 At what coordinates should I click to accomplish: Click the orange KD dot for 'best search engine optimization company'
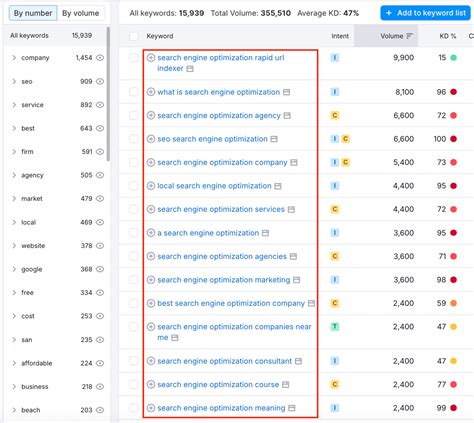[453, 303]
